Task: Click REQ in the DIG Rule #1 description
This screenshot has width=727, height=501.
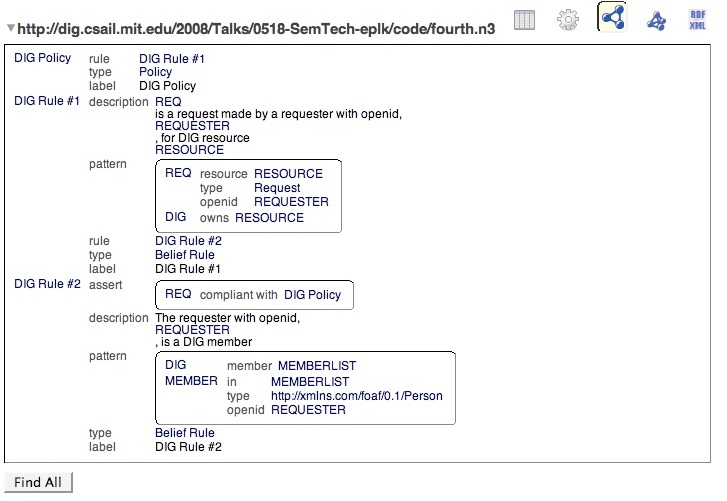Action: [x=168, y=101]
